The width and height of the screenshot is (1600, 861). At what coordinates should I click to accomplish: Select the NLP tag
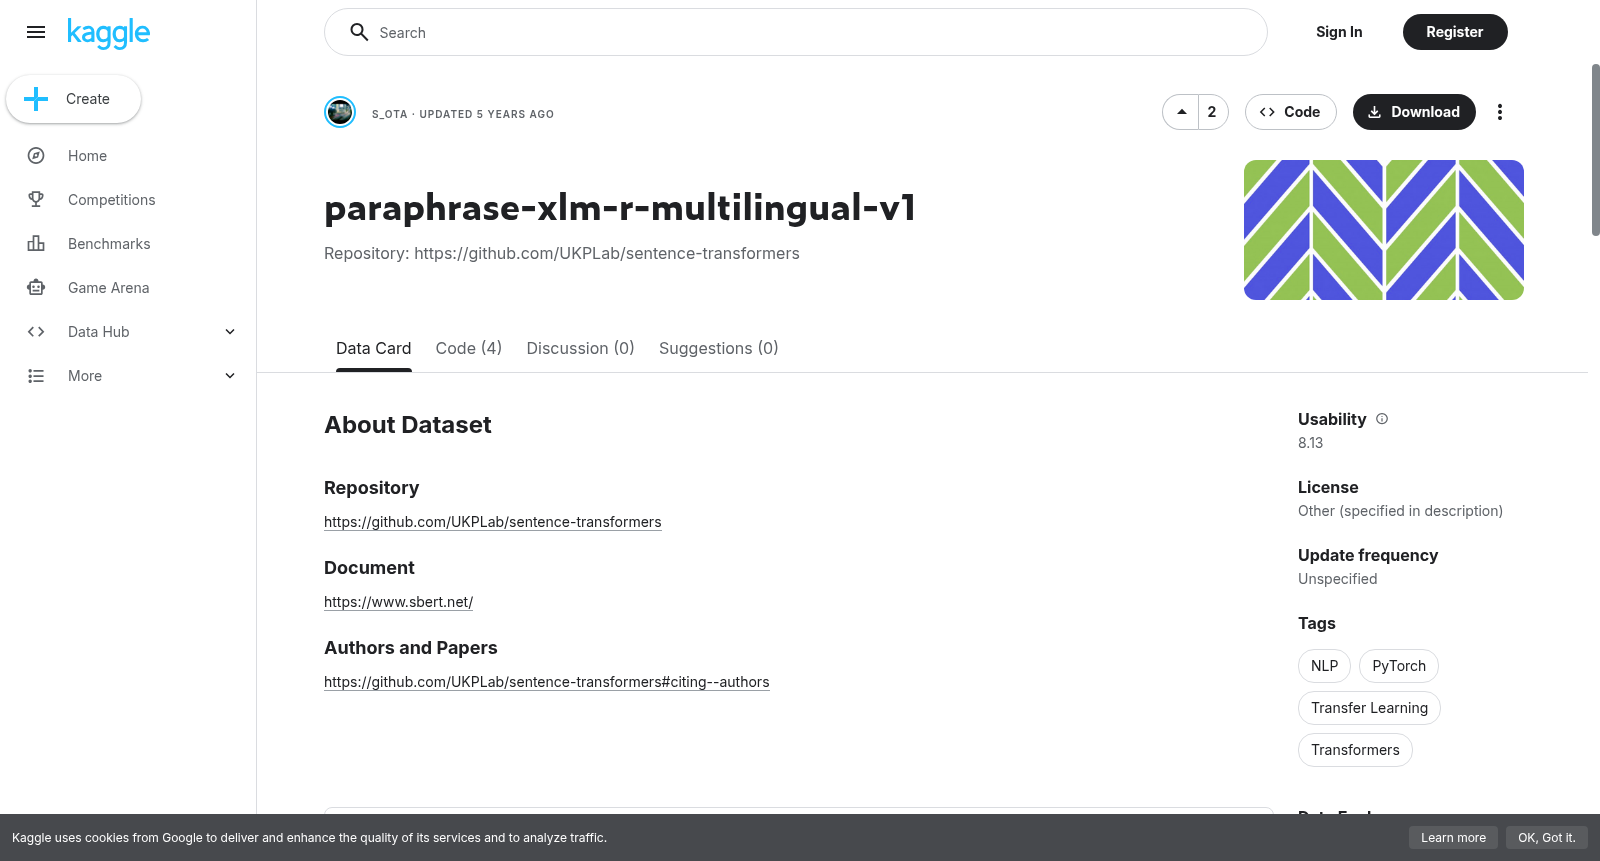pos(1325,666)
